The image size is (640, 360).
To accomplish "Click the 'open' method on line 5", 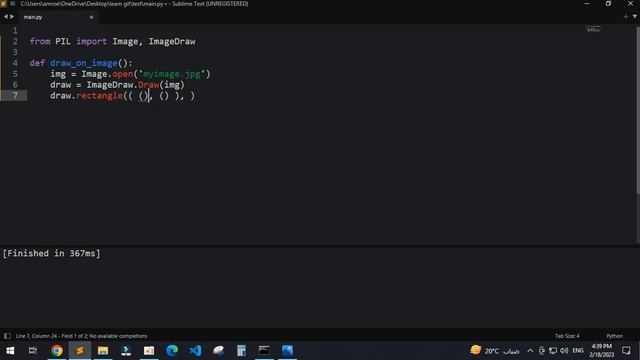I will 123,74.
